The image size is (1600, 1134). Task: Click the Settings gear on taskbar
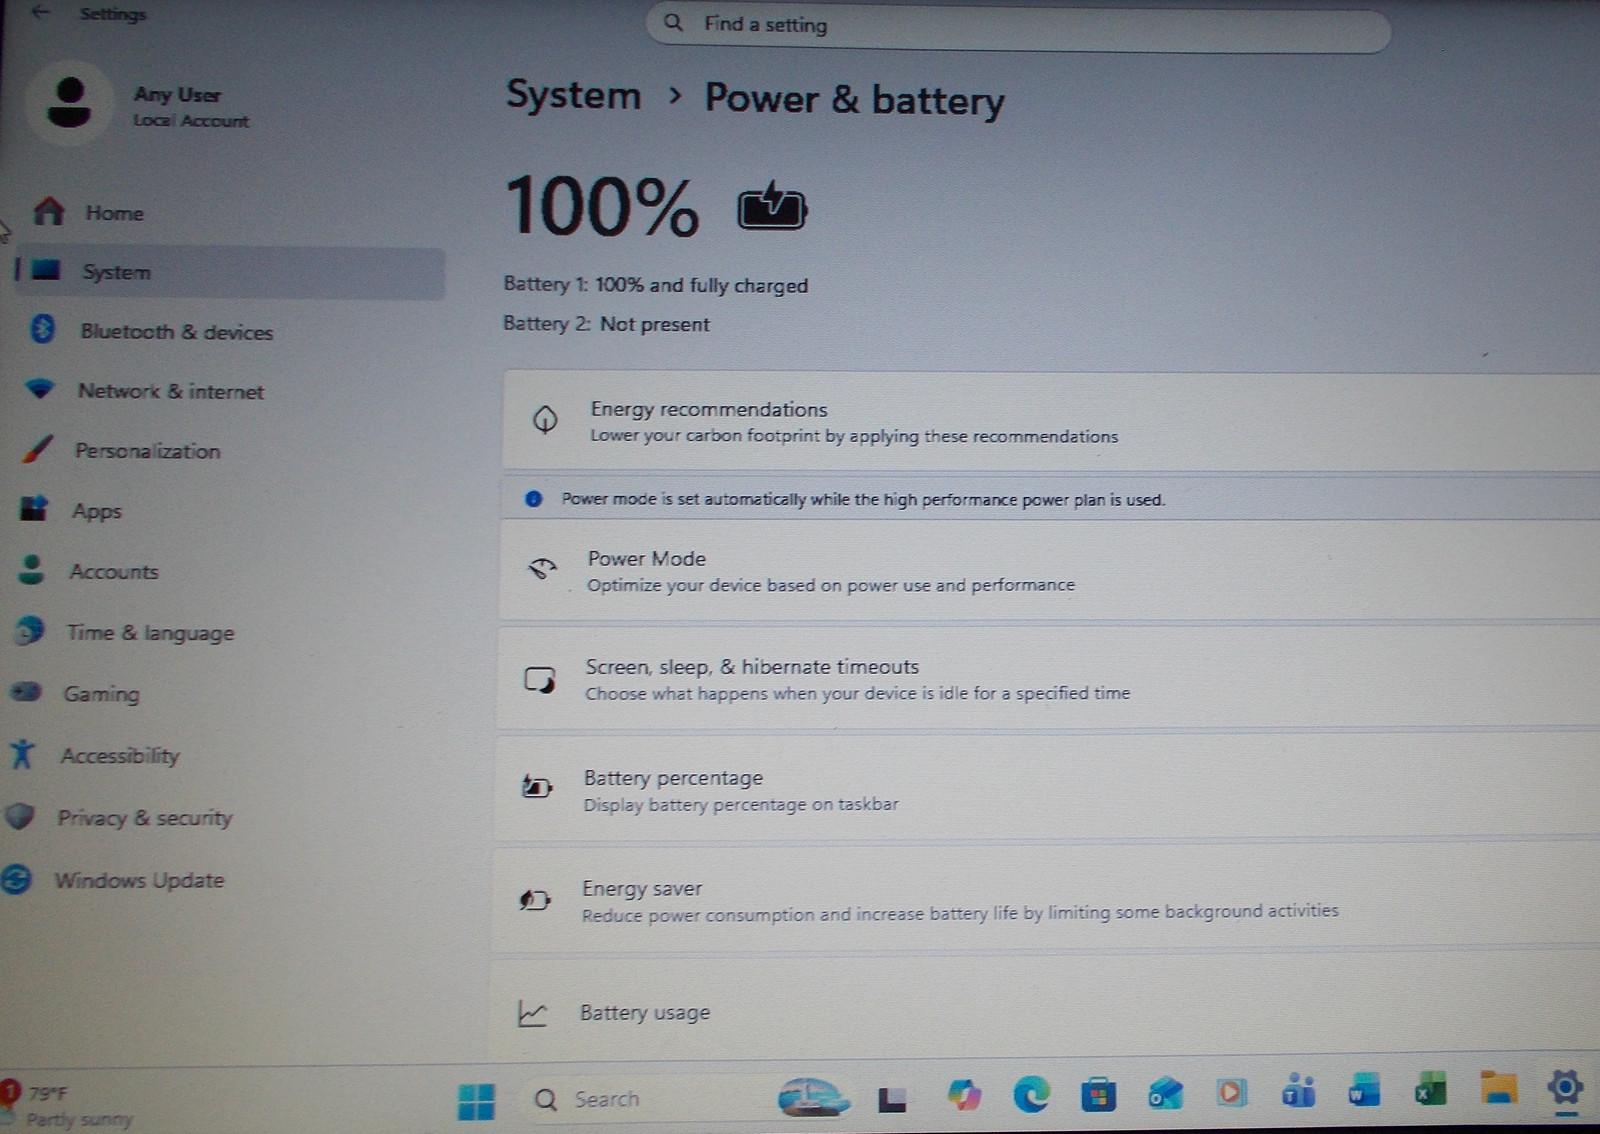1565,1087
